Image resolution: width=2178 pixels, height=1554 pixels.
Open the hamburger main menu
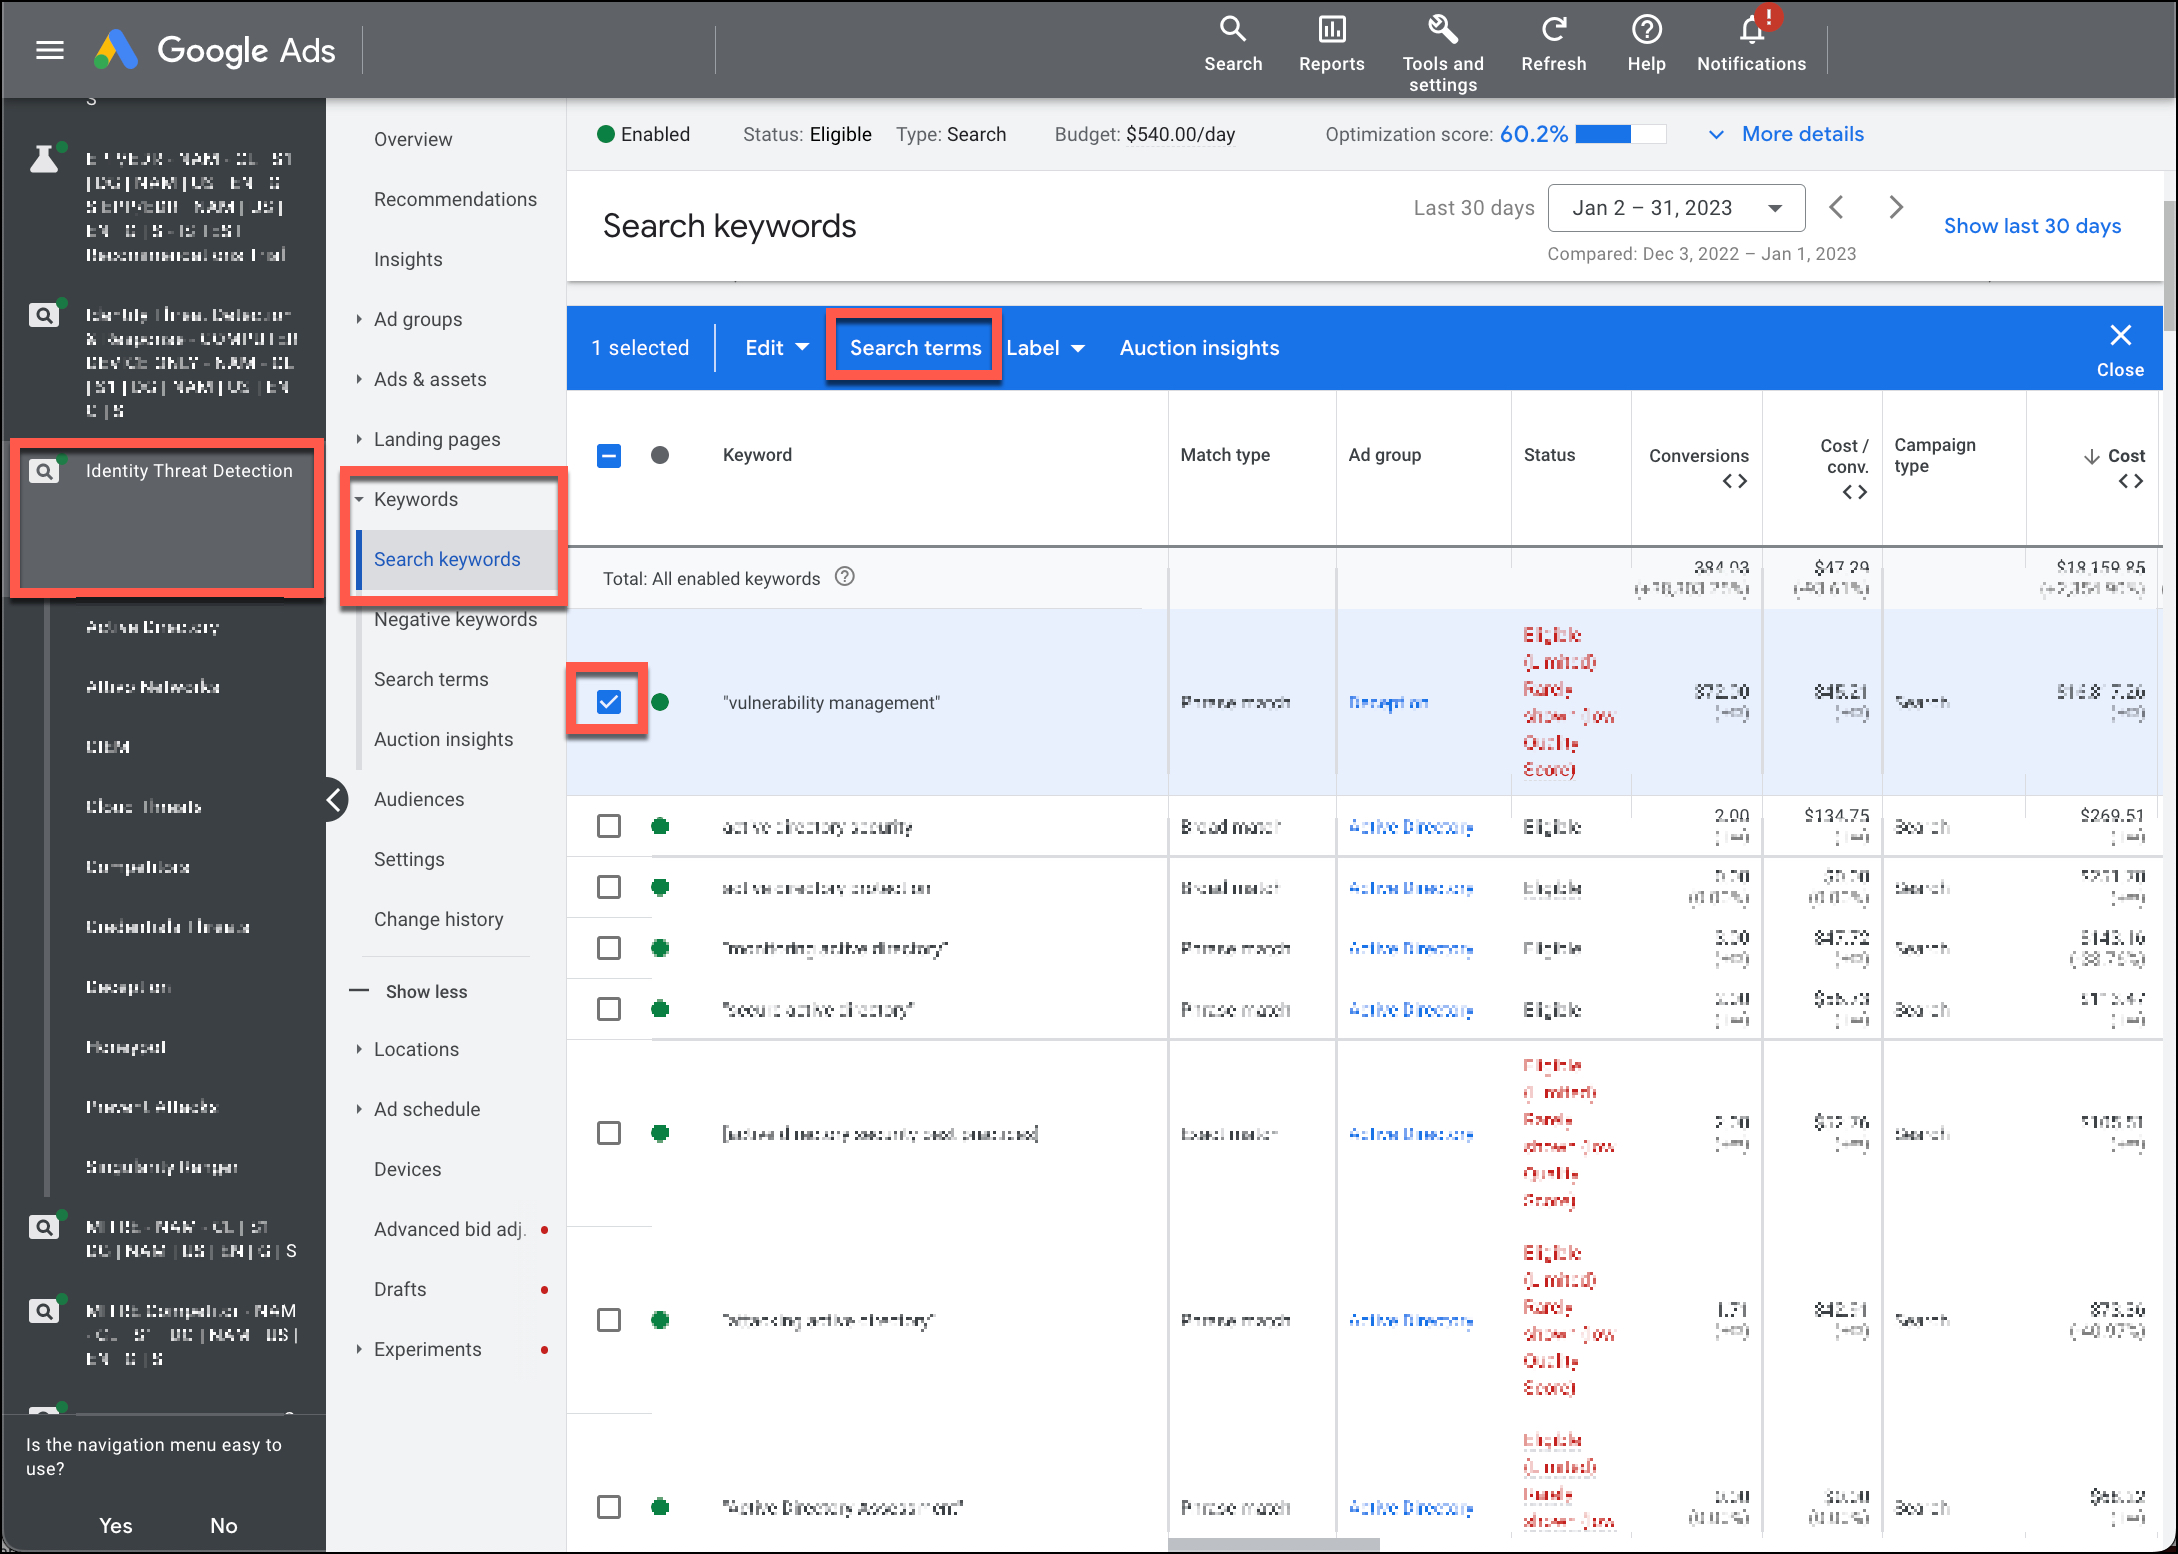pyautogui.click(x=49, y=50)
